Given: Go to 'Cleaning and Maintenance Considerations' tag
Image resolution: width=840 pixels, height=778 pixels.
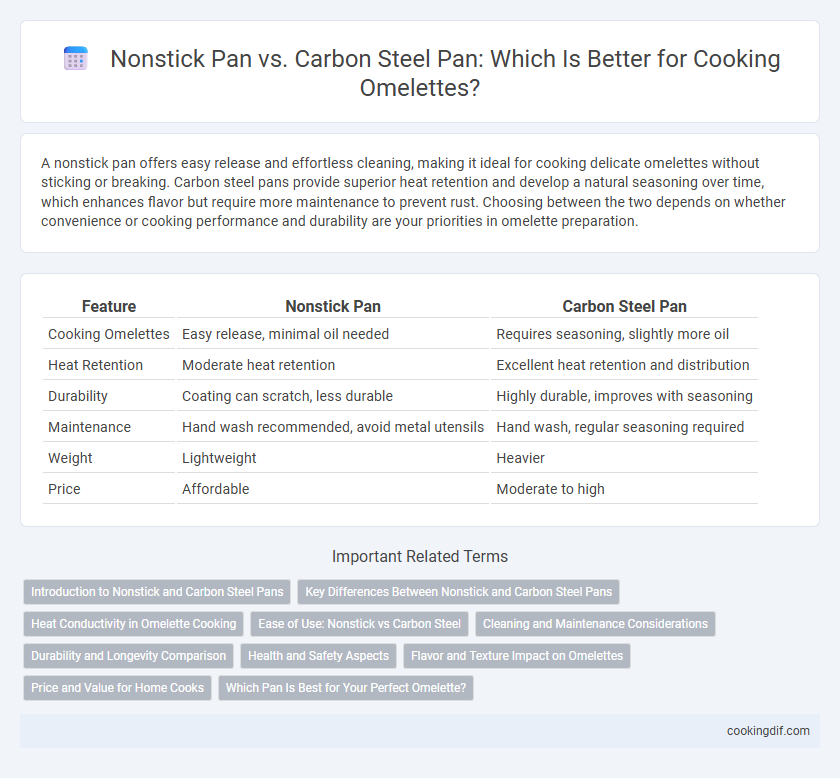Looking at the screenshot, I should pyautogui.click(x=595, y=624).
